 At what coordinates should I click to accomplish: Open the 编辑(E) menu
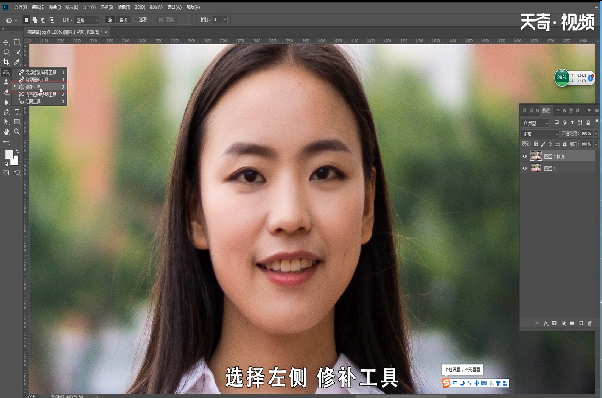click(37, 7)
